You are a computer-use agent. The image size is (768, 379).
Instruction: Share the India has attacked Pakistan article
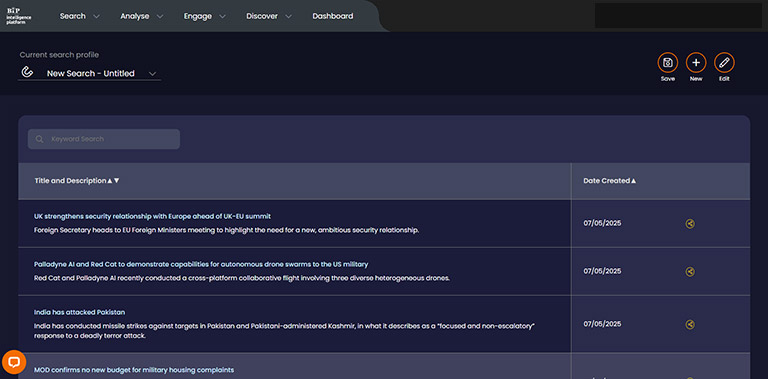[x=690, y=324]
